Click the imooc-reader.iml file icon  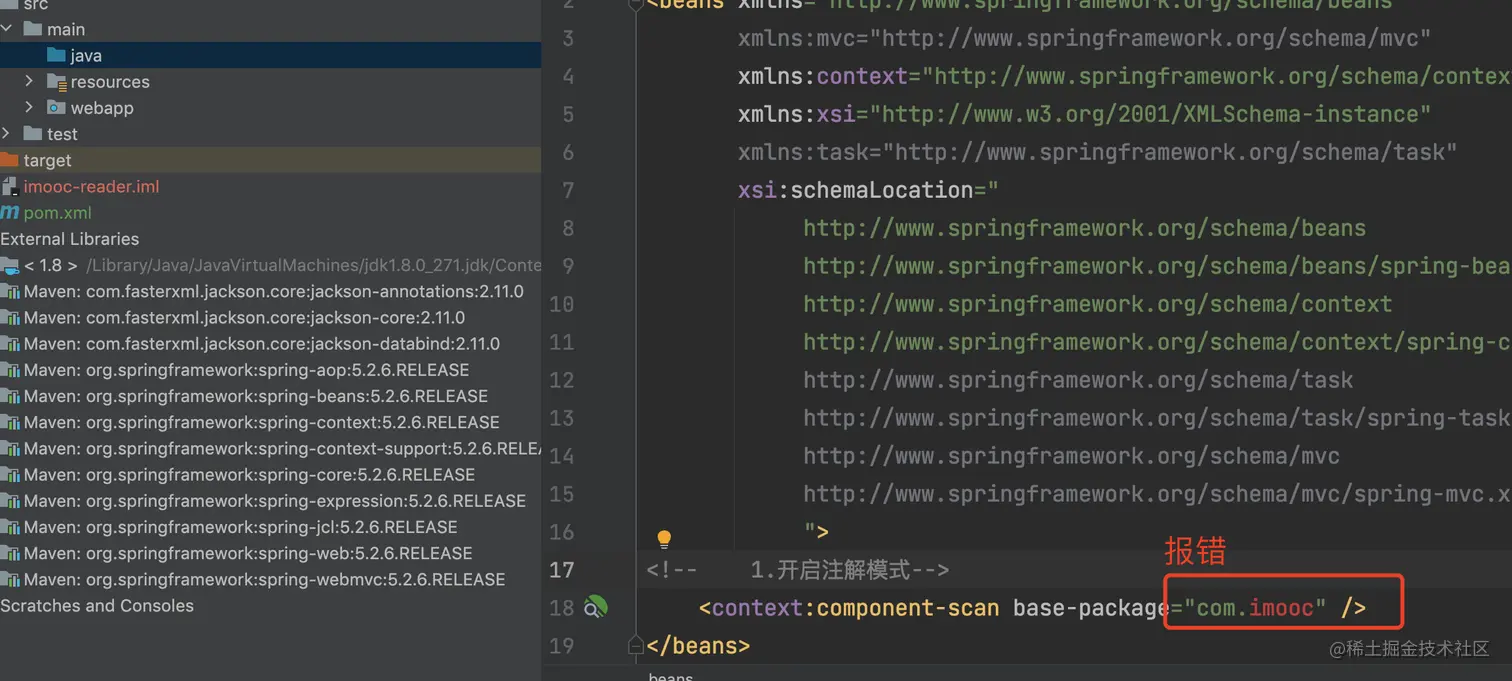9,186
